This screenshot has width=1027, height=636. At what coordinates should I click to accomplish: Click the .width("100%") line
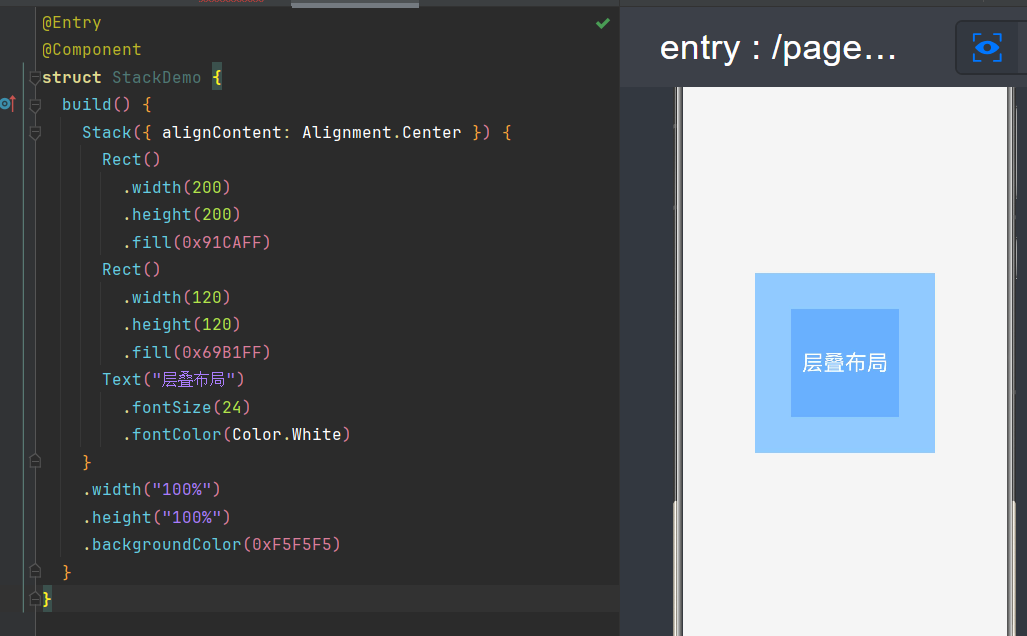point(151,490)
